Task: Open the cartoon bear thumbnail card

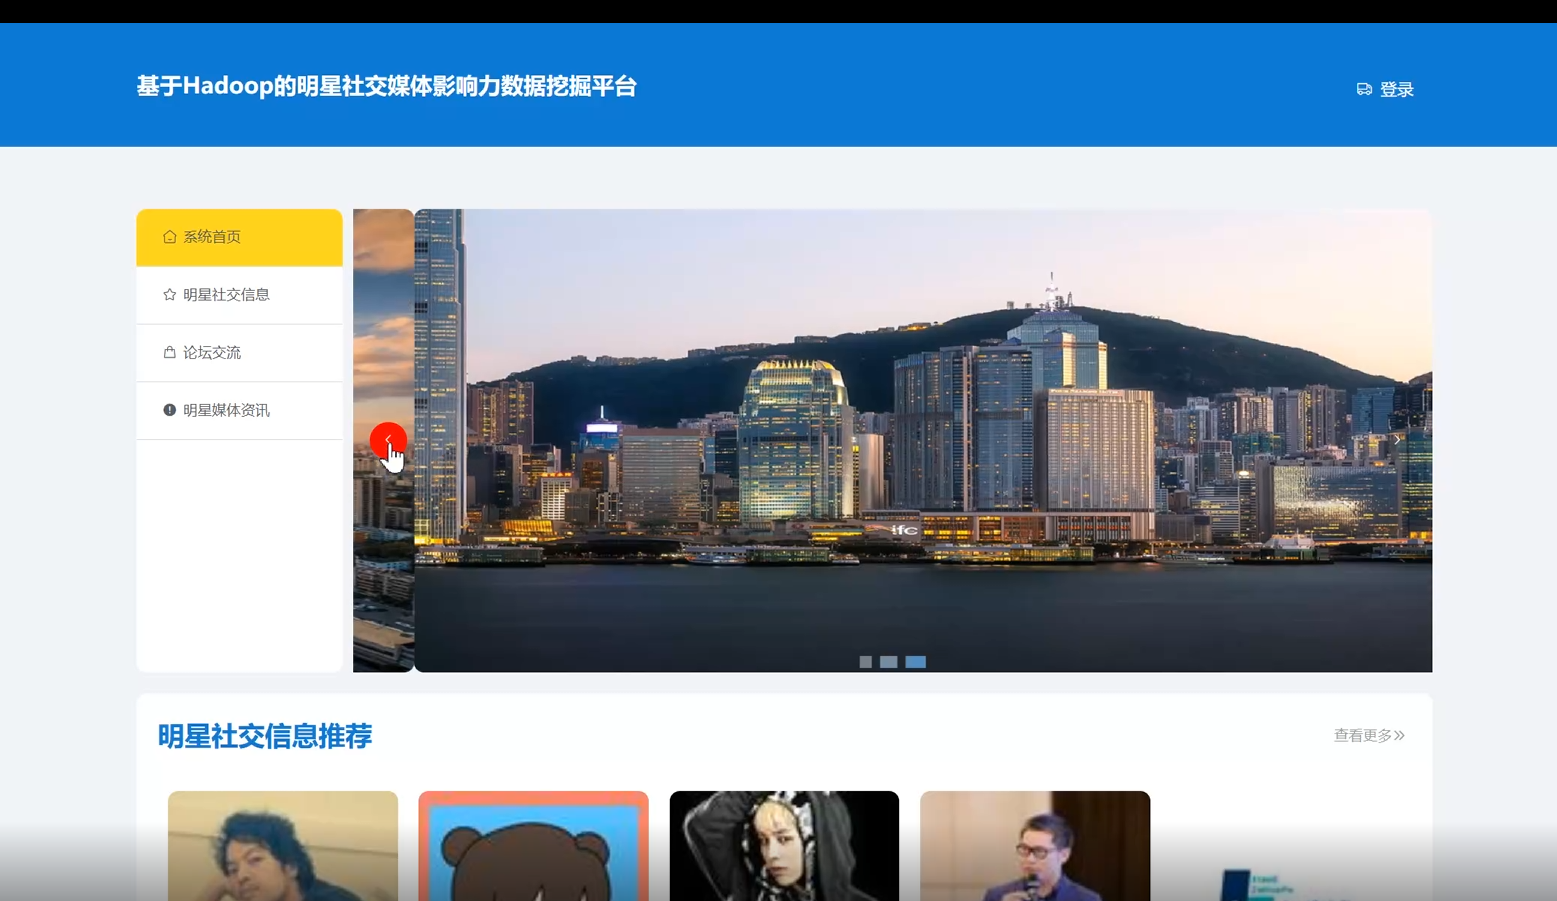Action: point(534,846)
